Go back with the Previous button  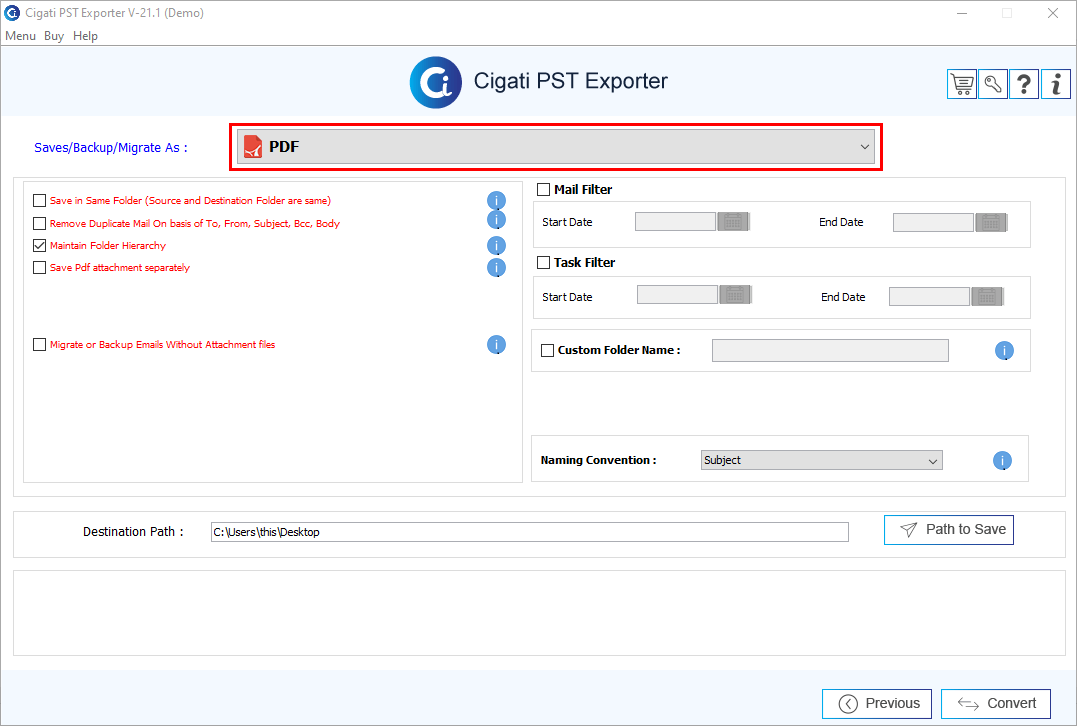click(877, 703)
